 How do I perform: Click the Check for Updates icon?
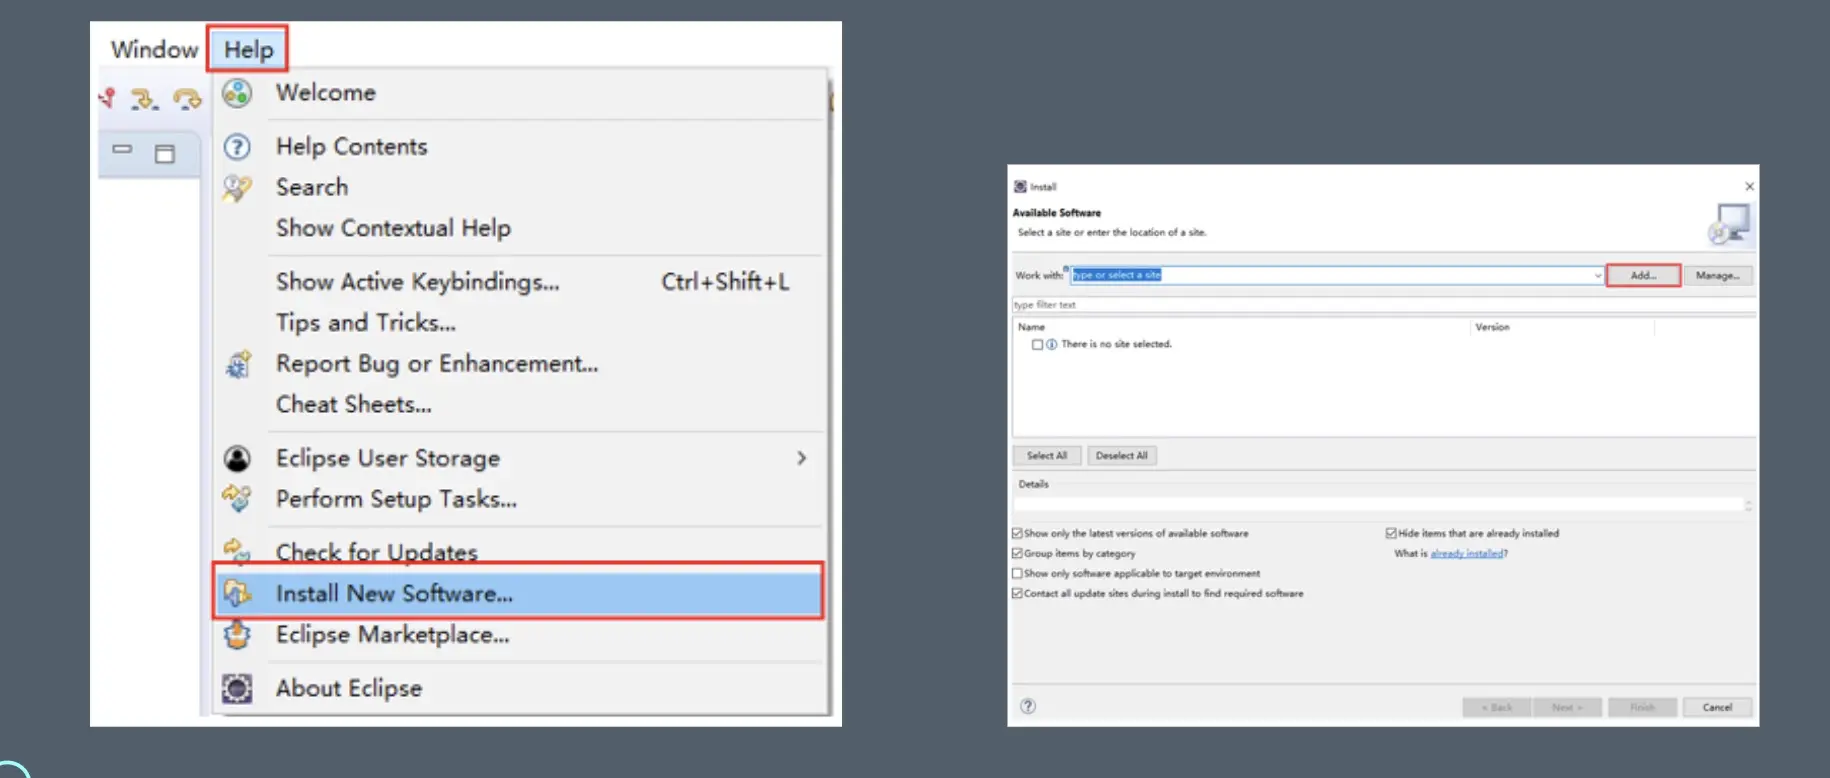point(237,550)
